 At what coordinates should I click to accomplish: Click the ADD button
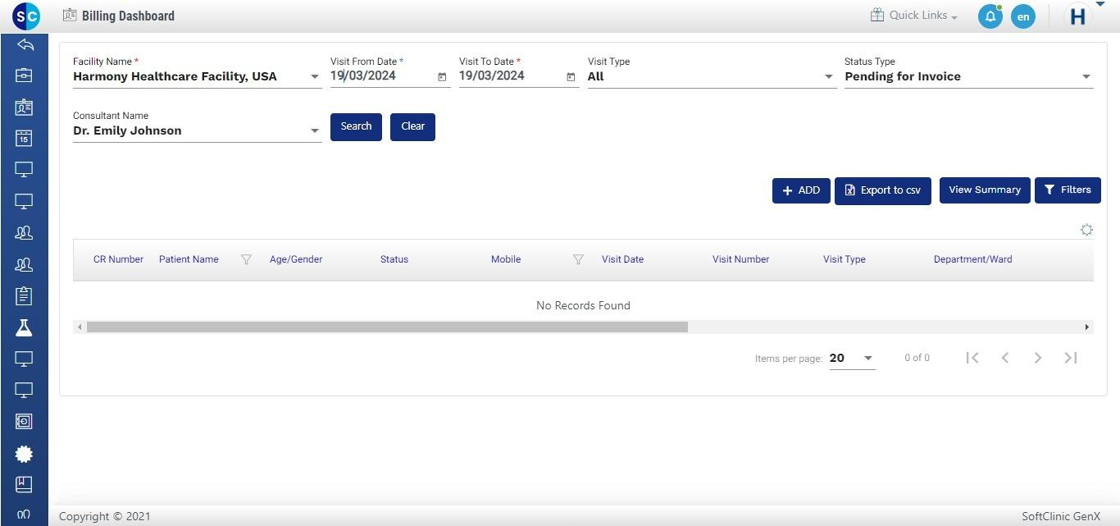point(801,190)
